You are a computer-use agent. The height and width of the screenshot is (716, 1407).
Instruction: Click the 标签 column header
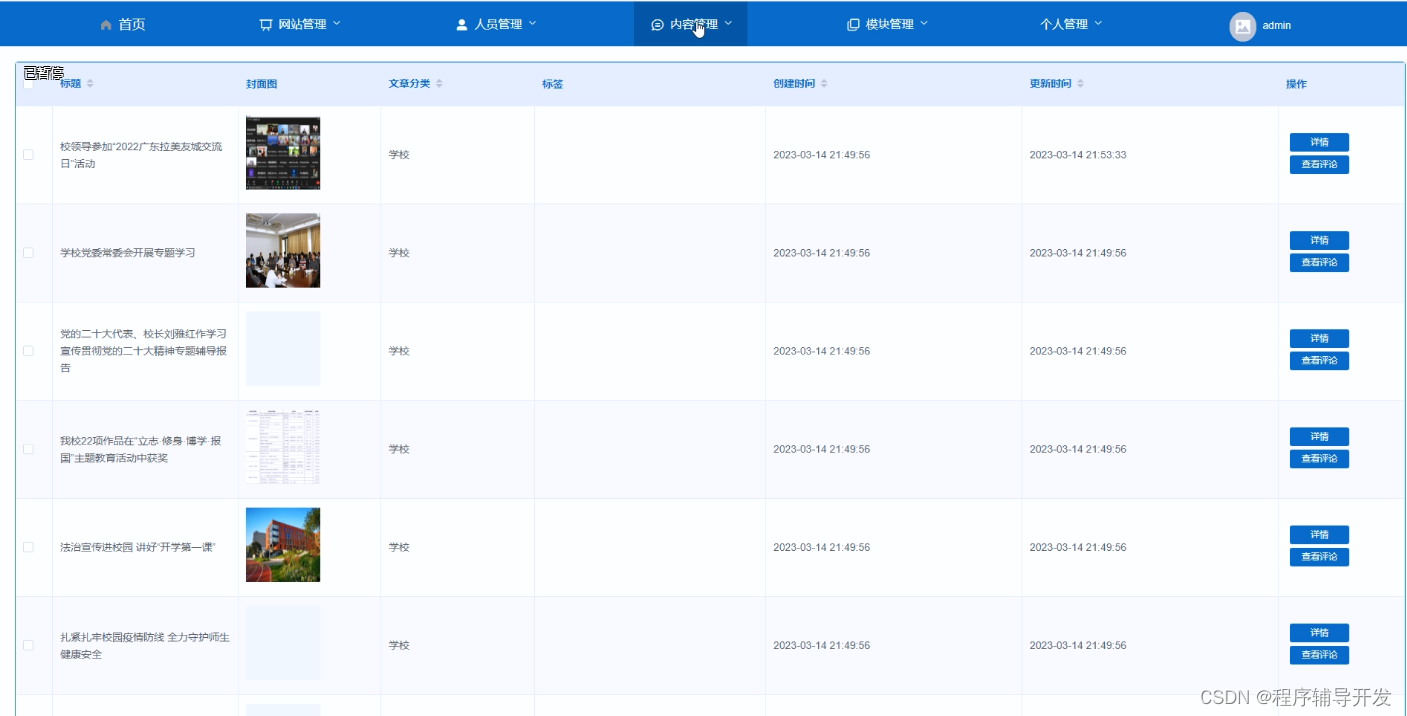pyautogui.click(x=552, y=84)
